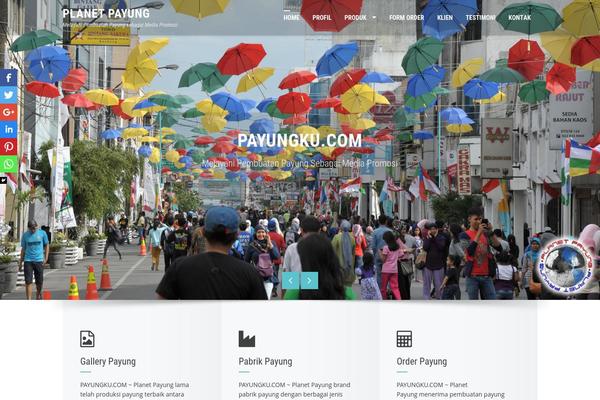Viewport: 600px width, 400px height.
Task: Click the Planet Payung globe logo
Action: coord(565,266)
